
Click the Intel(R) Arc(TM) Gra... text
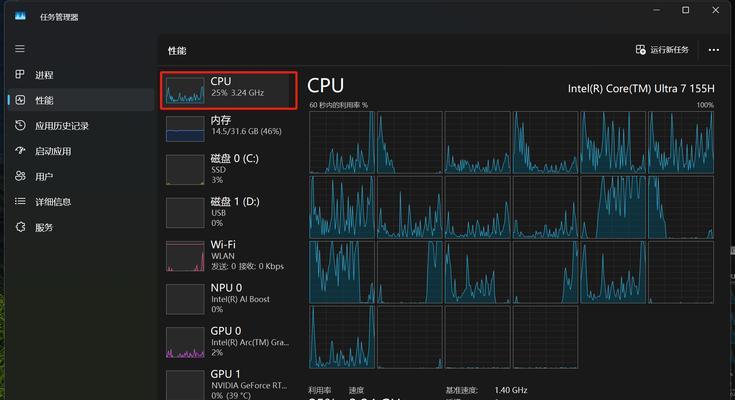250,342
